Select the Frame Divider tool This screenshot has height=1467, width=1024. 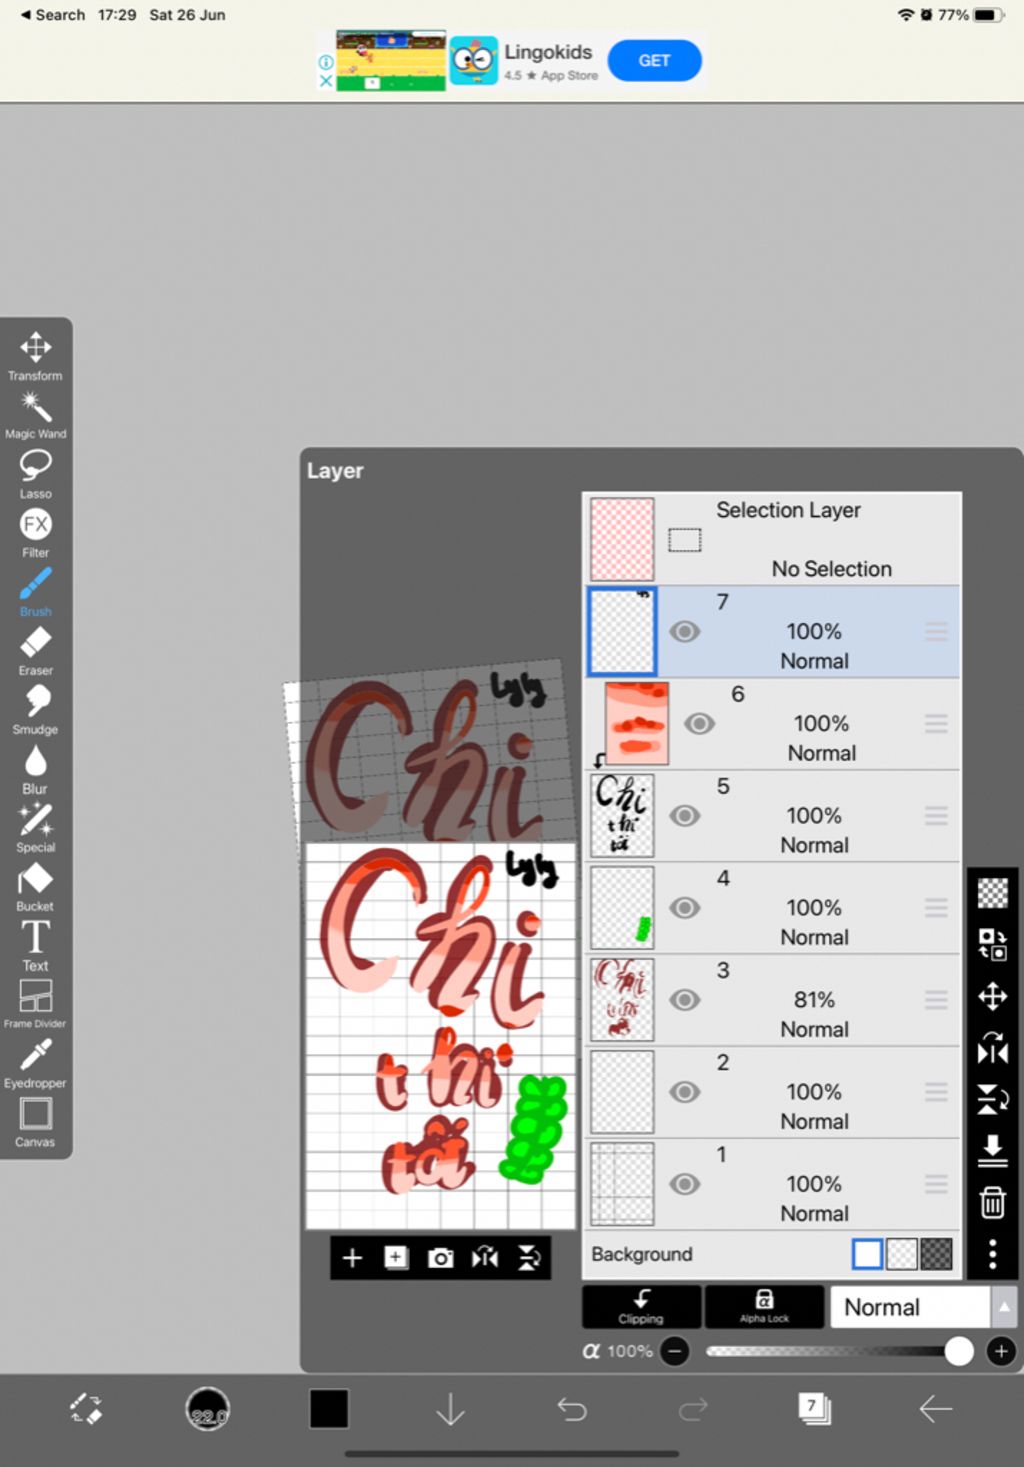(x=35, y=1003)
